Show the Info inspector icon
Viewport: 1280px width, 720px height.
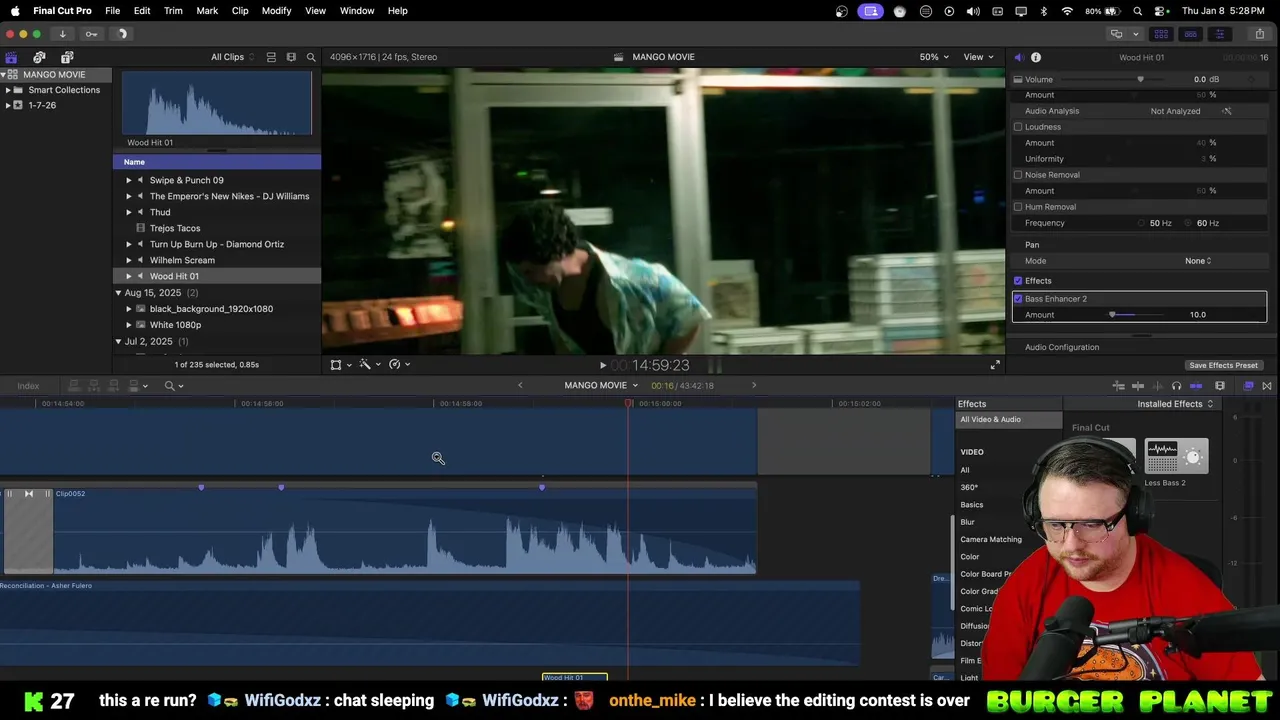pos(1036,57)
